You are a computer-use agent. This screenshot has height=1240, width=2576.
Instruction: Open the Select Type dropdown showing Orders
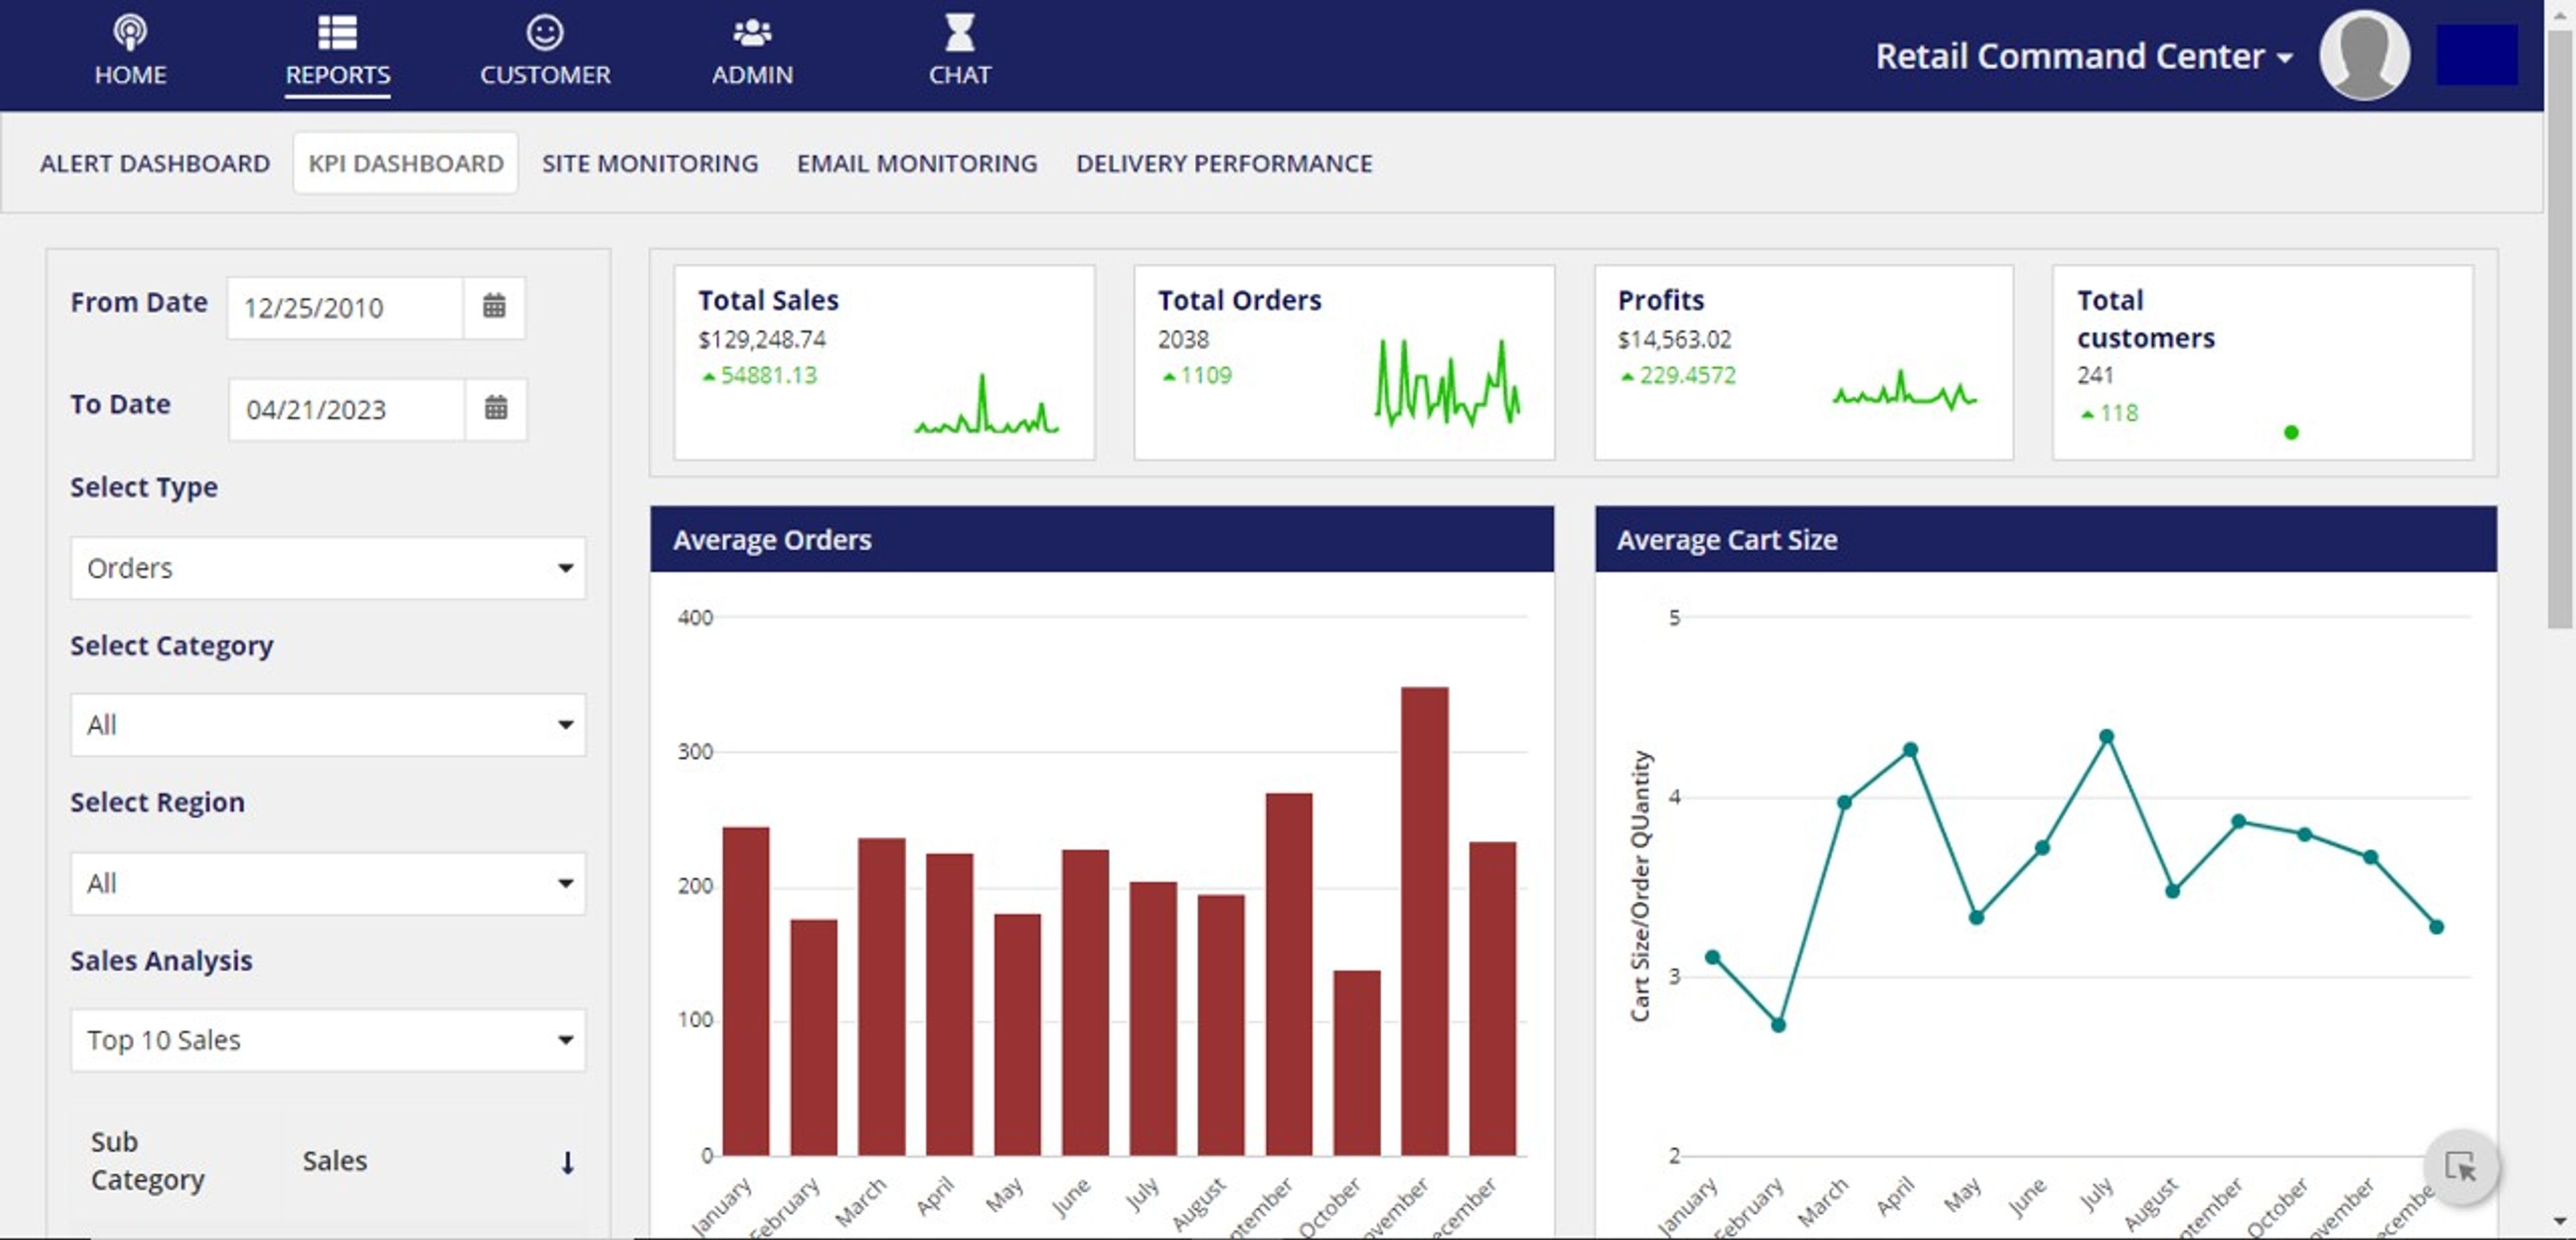[x=328, y=568]
